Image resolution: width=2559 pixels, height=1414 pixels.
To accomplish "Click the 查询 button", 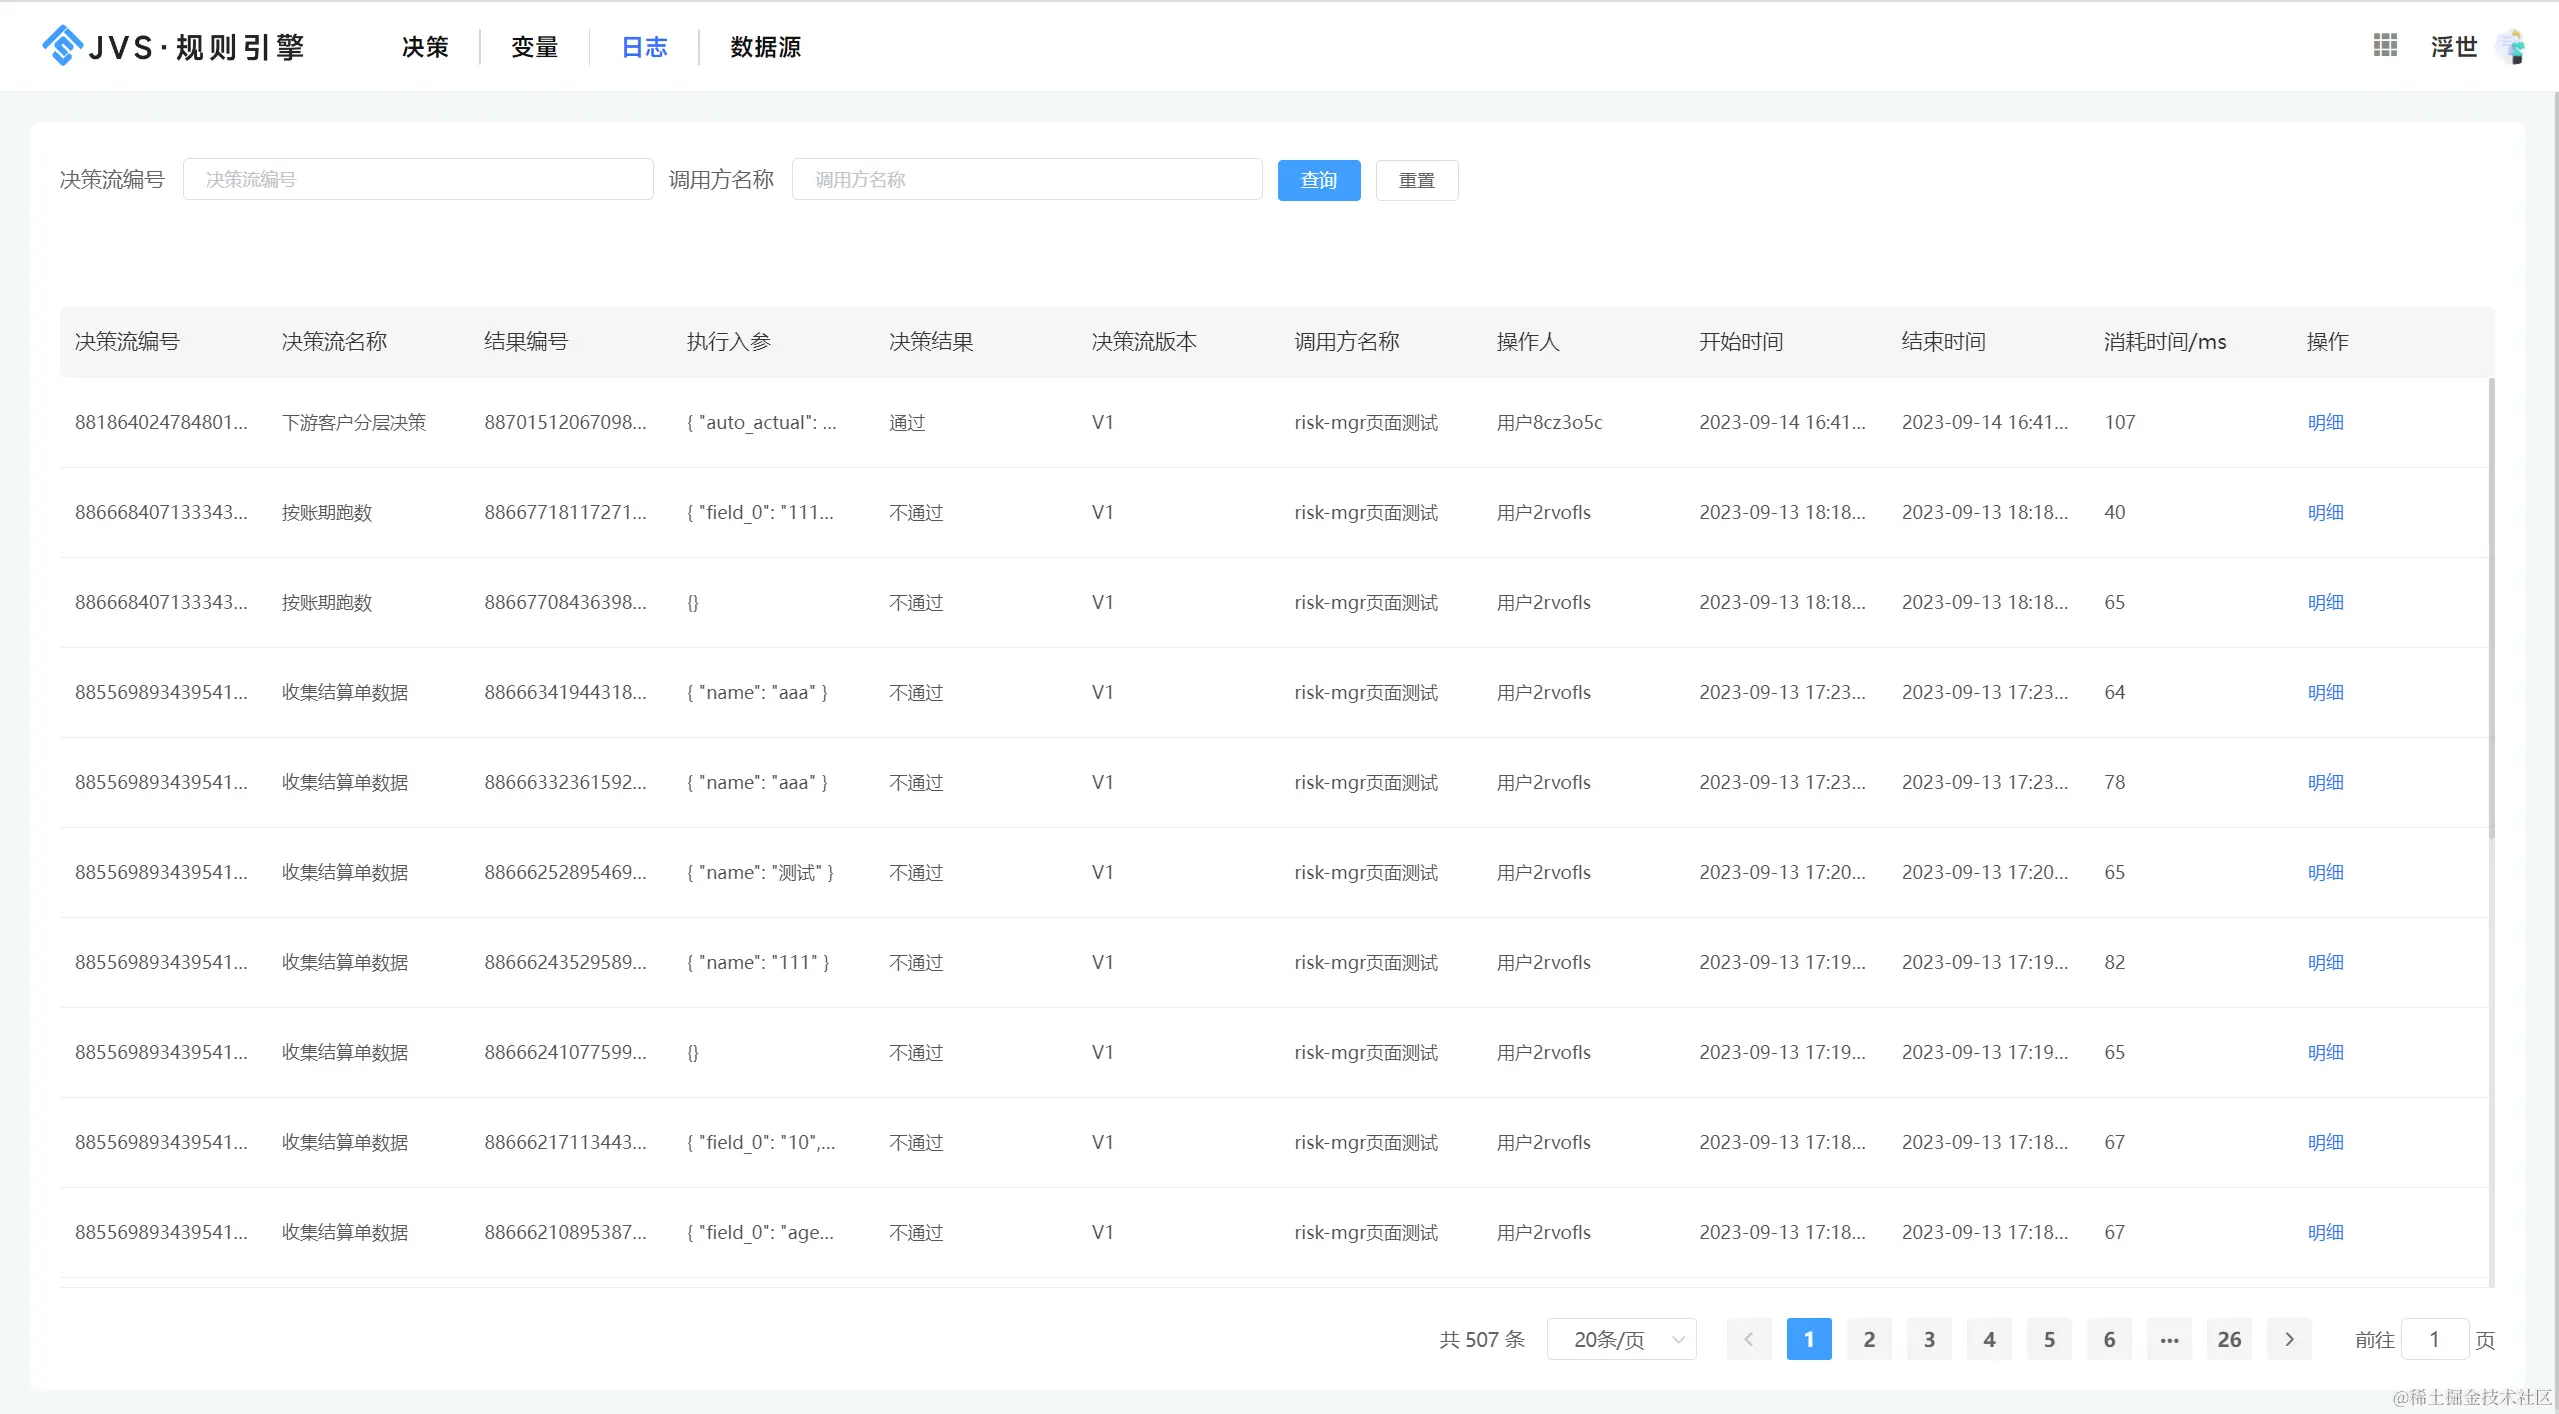I will point(1318,180).
